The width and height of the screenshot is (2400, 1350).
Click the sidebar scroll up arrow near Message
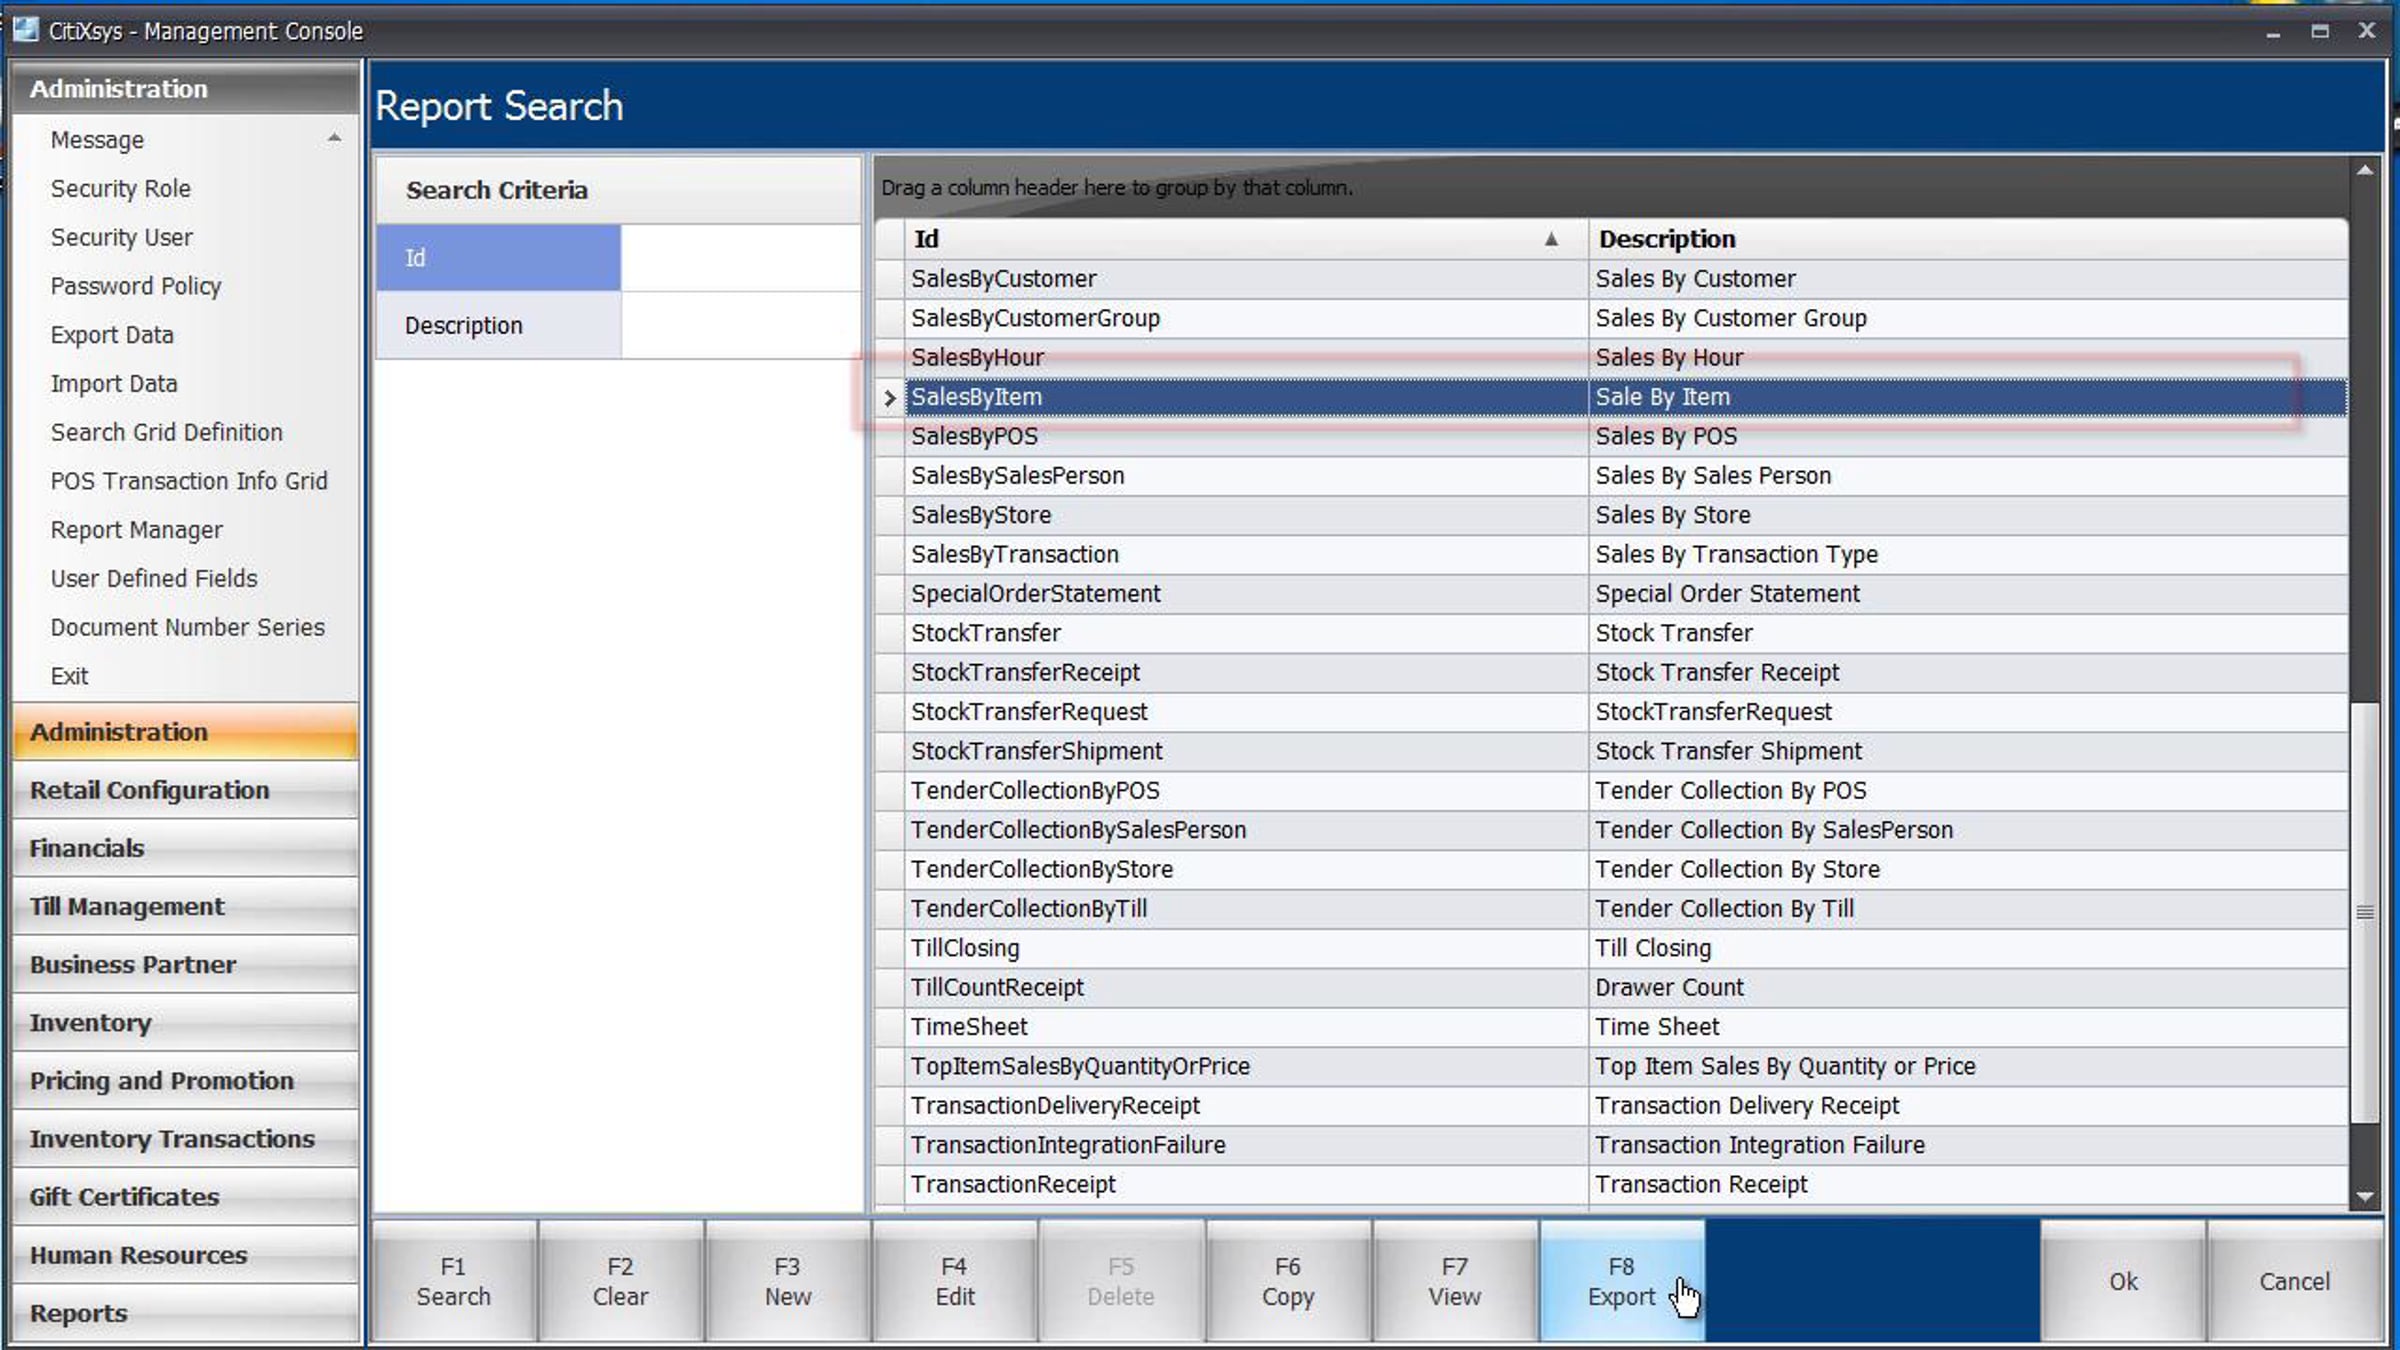coord(334,138)
